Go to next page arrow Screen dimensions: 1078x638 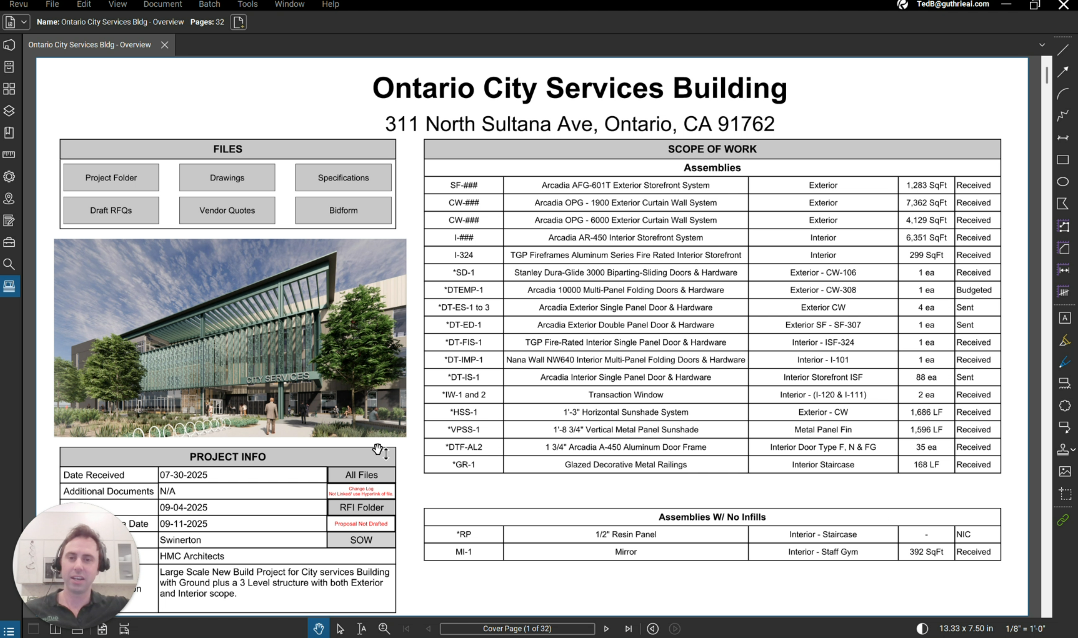click(x=606, y=628)
